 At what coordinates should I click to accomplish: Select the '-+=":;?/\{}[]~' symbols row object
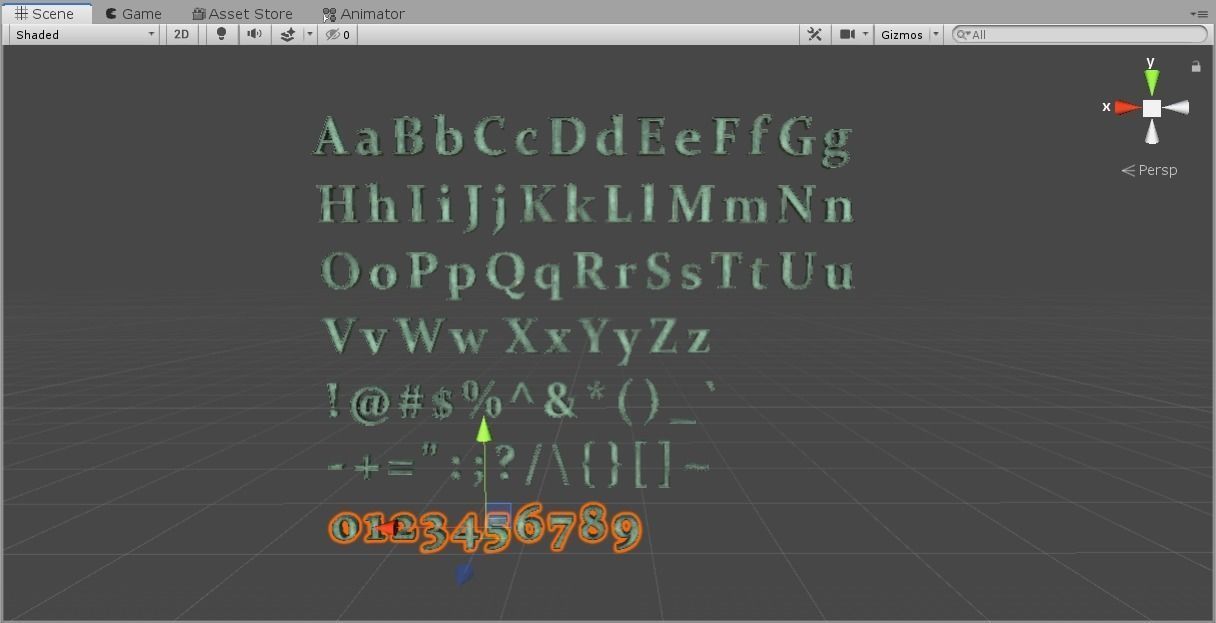(x=519, y=465)
